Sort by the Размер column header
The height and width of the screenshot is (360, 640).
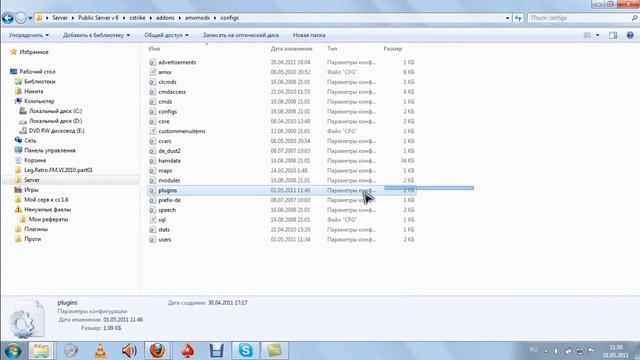click(x=393, y=49)
